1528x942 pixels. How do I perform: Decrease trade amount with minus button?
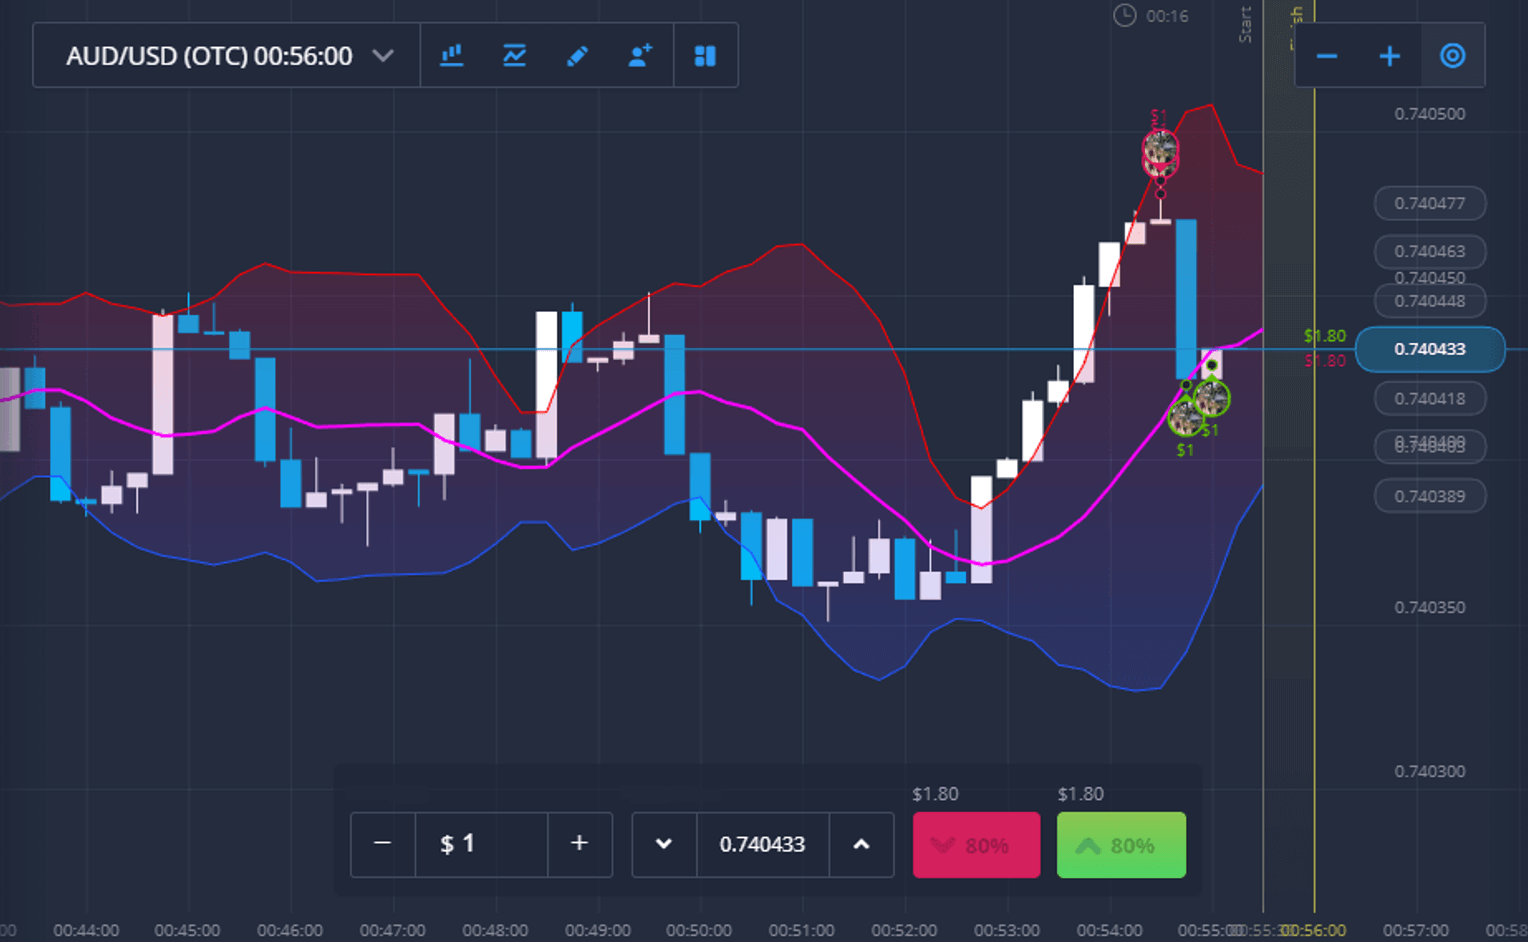382,844
